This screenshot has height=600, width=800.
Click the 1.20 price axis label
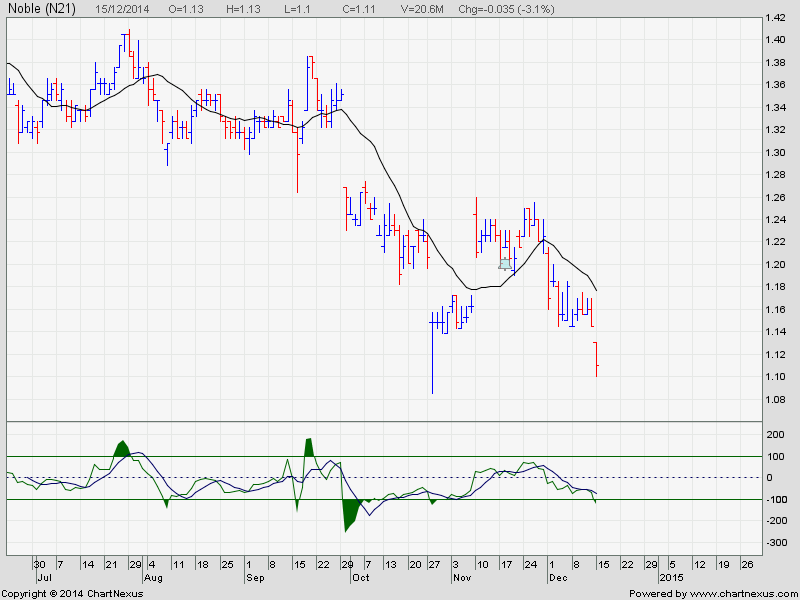(776, 265)
